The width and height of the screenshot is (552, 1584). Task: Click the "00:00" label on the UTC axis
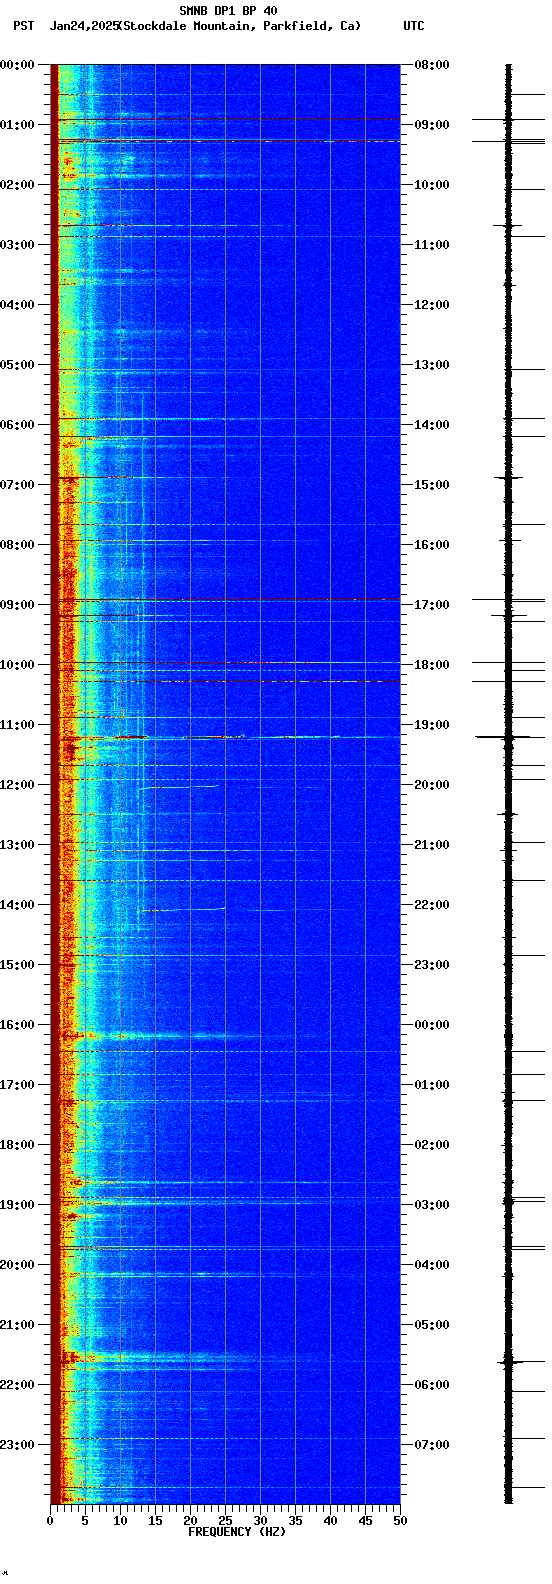(432, 1025)
